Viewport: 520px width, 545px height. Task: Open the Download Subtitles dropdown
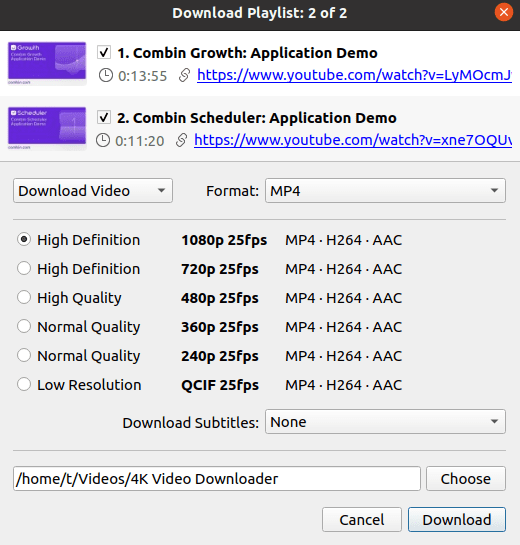point(385,422)
